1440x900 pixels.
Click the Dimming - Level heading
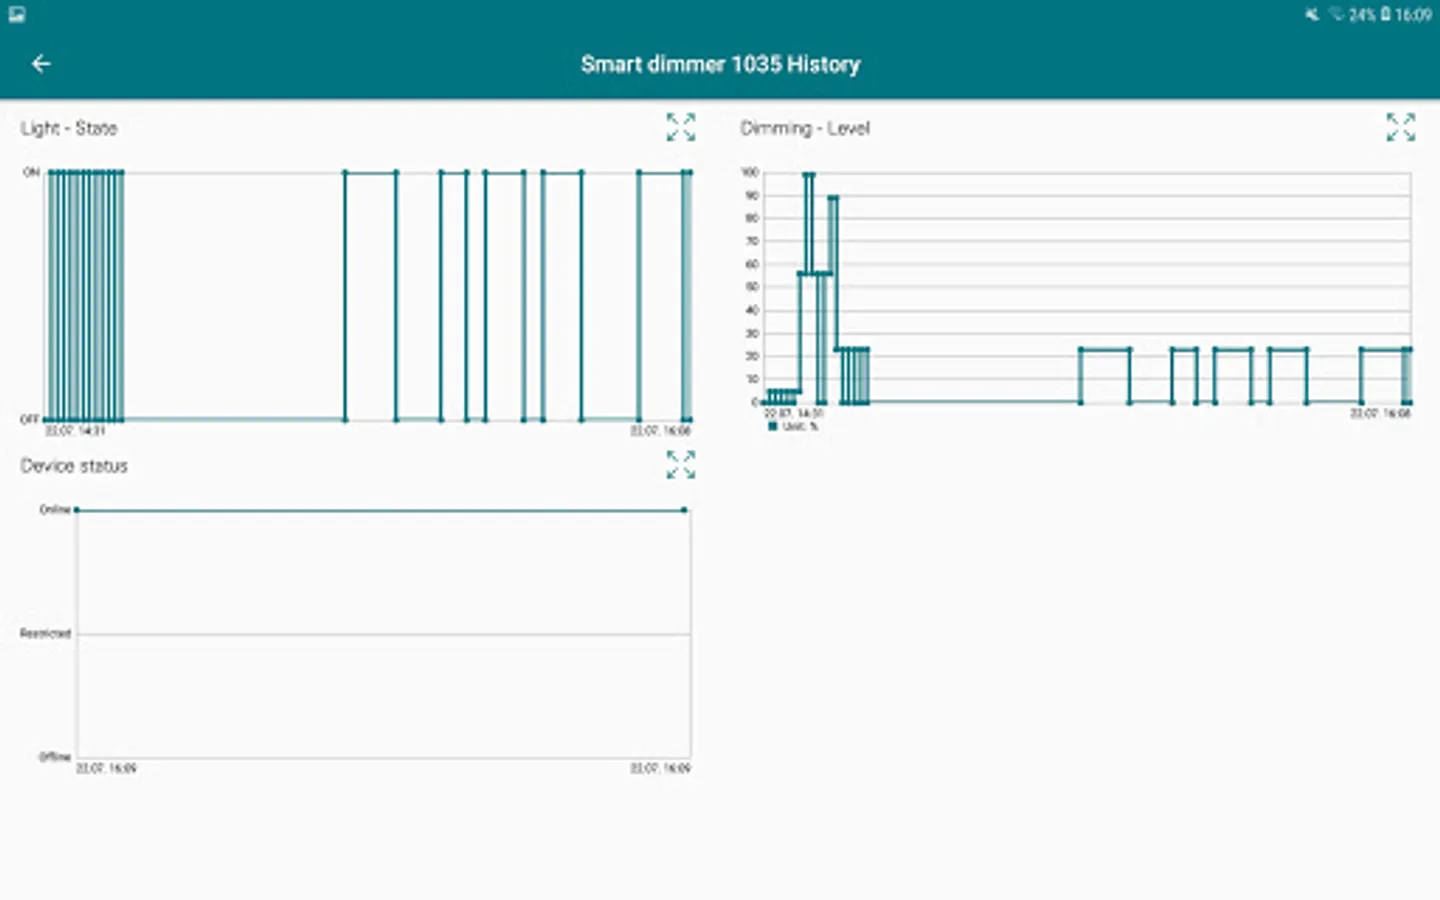[805, 128]
